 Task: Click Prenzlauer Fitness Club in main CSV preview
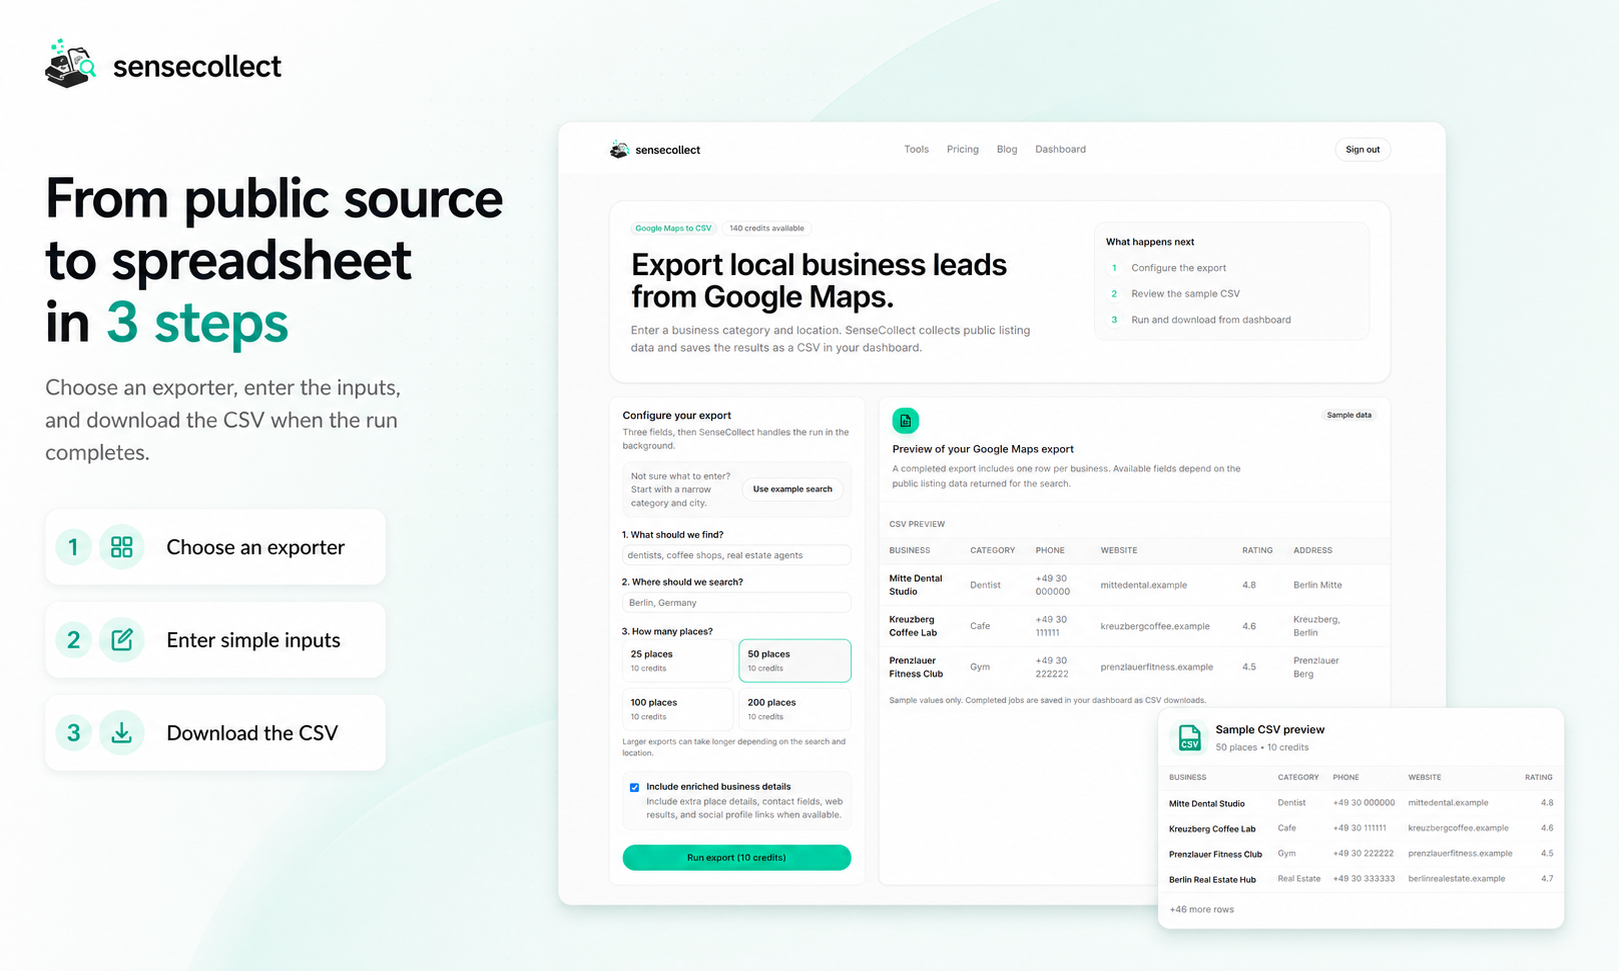tap(916, 667)
